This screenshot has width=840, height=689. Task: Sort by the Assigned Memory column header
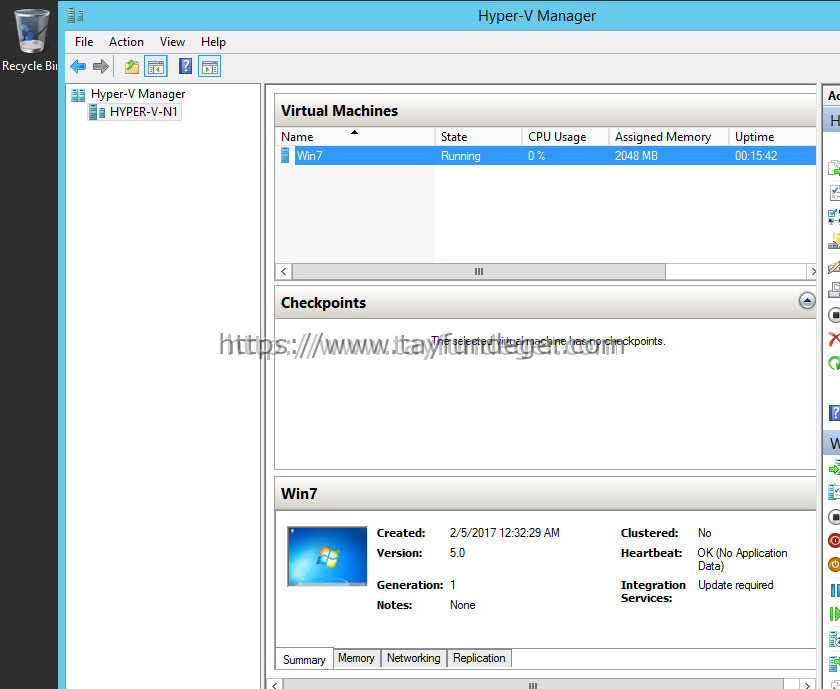pos(669,137)
